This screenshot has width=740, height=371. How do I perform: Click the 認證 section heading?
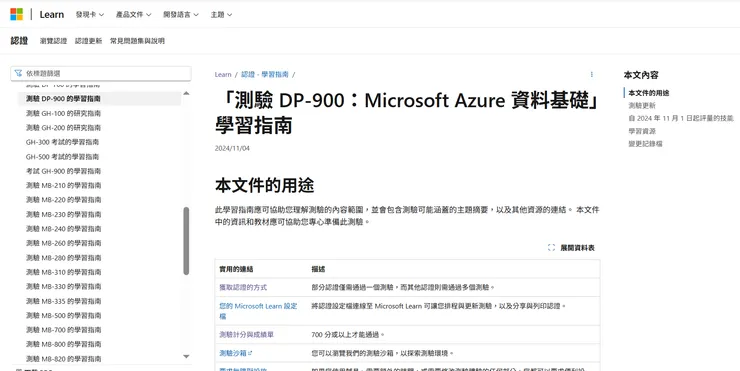(x=19, y=41)
